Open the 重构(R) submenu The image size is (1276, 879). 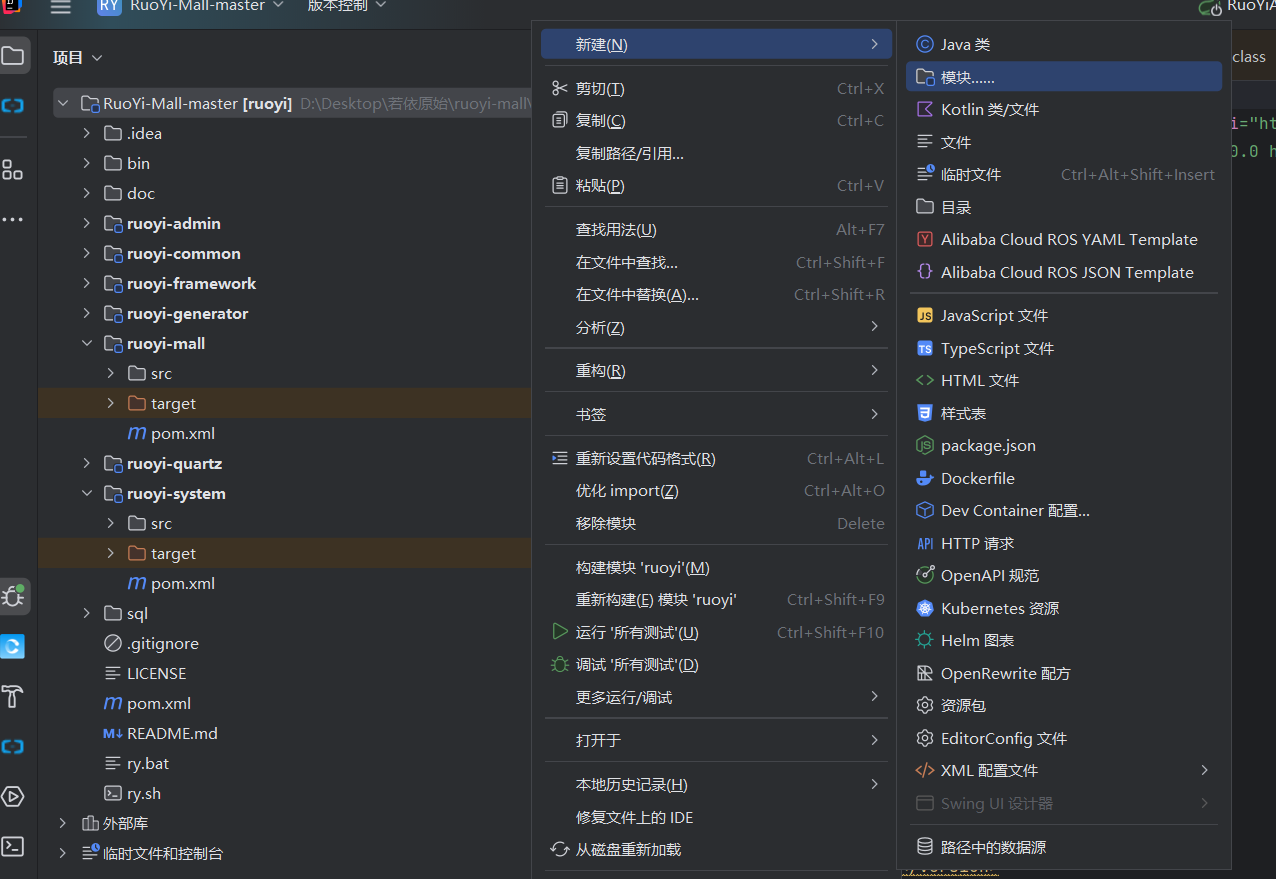(716, 371)
